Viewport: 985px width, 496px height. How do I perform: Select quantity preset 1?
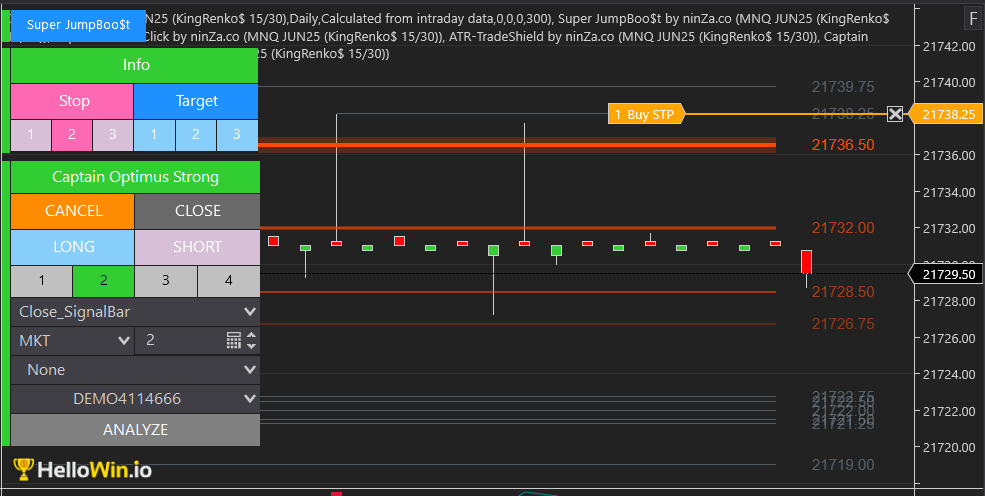click(x=41, y=281)
